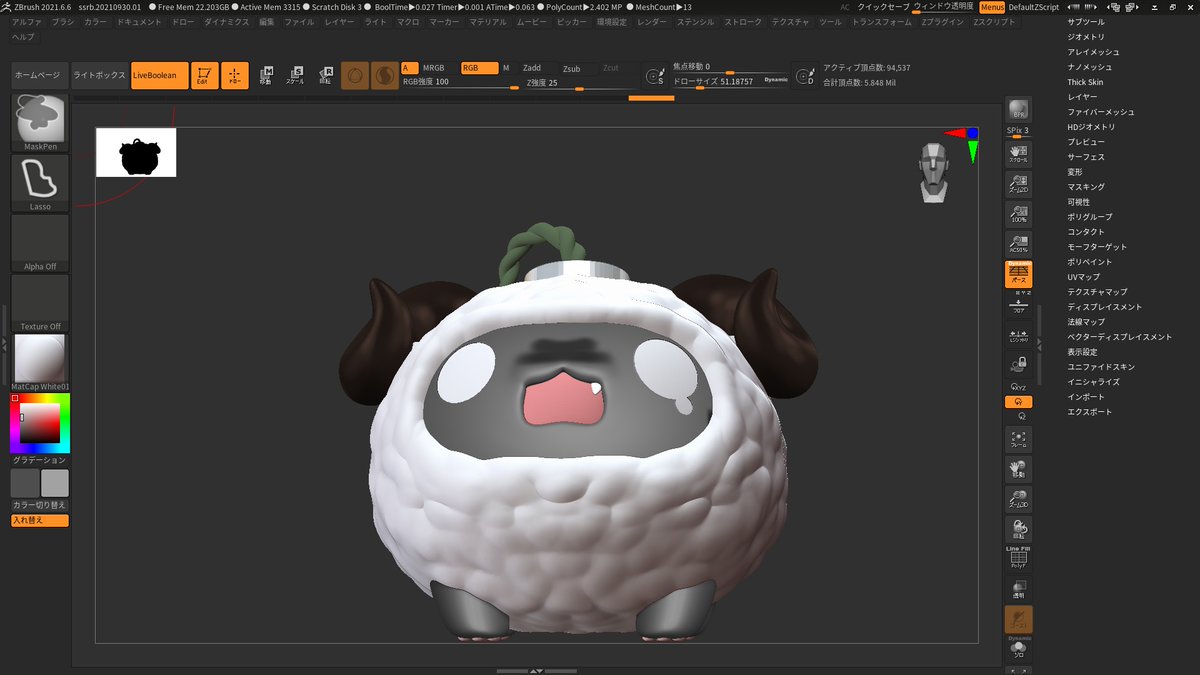
Task: Click the DefaultZScript button
Action: point(1034,6)
